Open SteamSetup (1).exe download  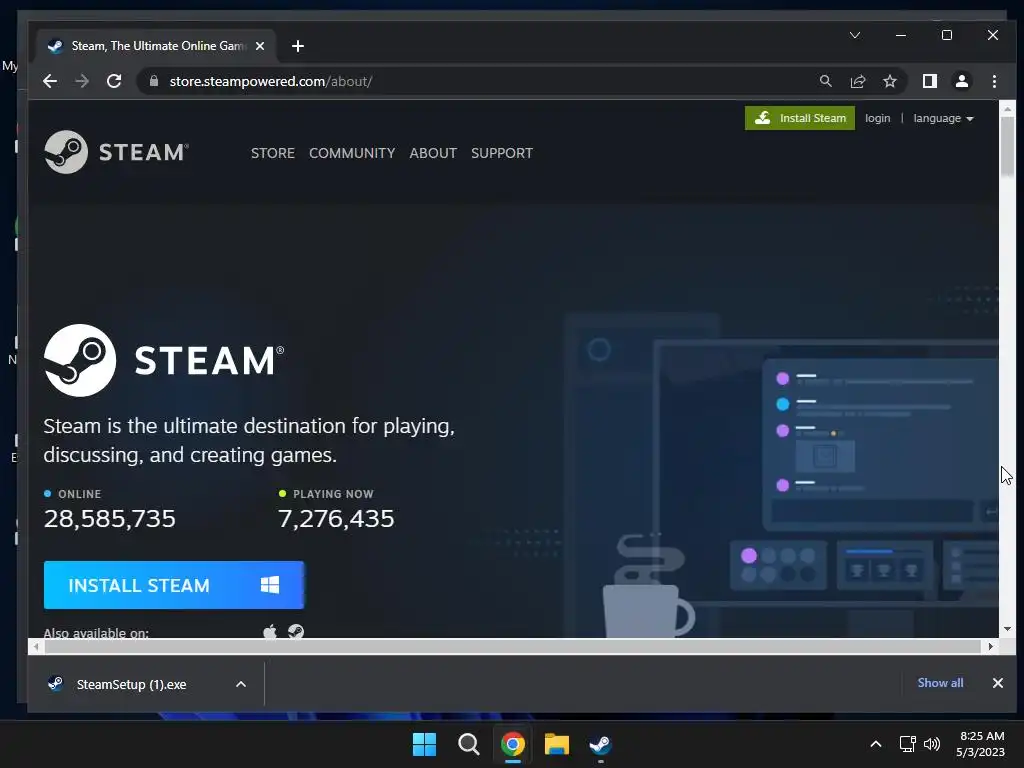[x=131, y=684]
